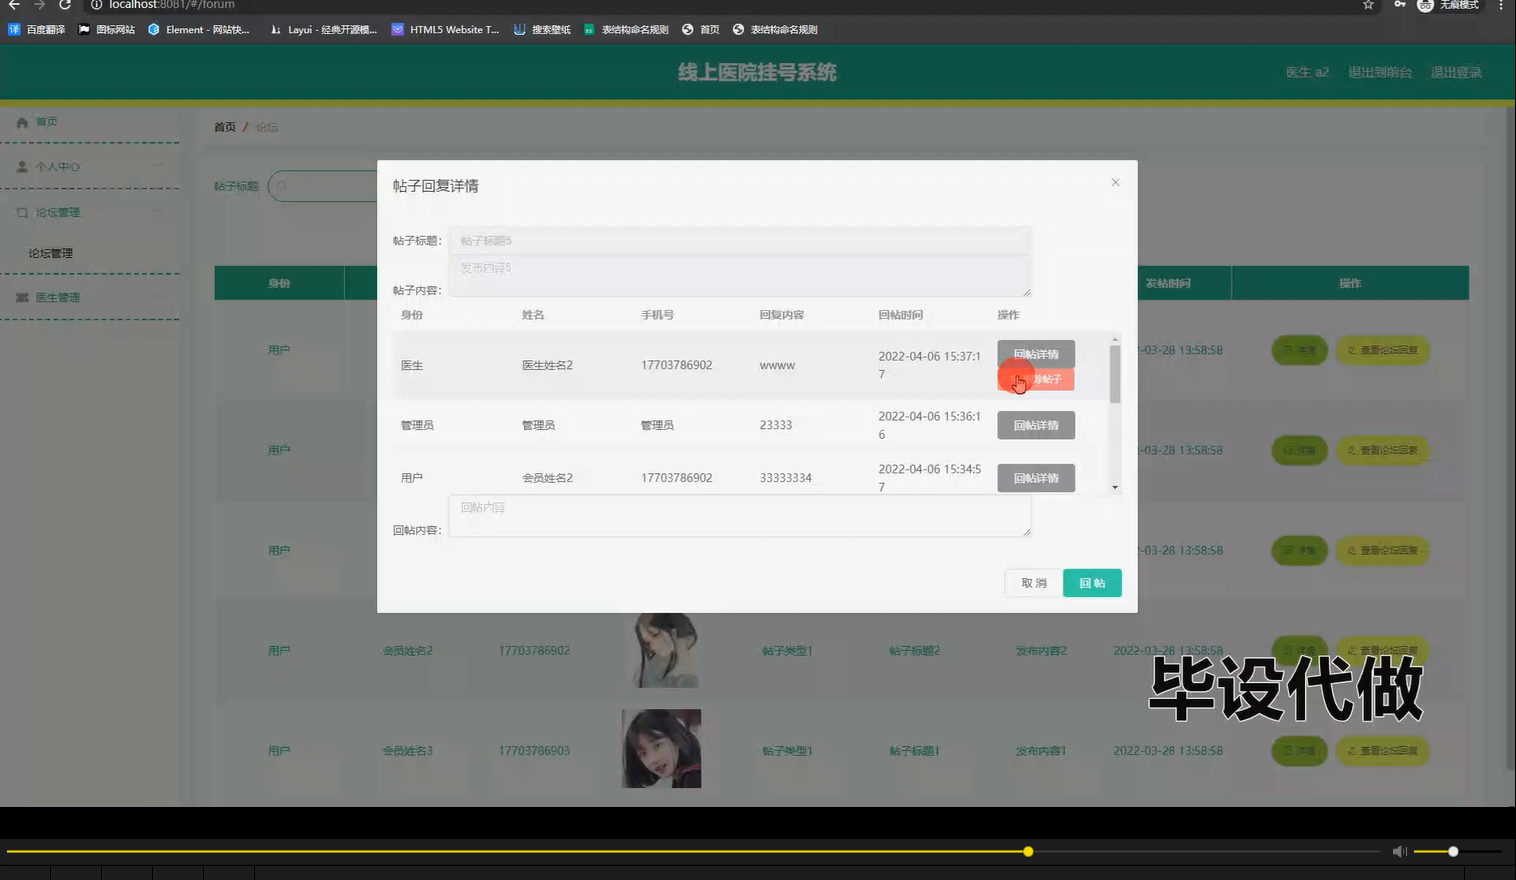Click the search field behind the dialog
Image resolution: width=1516 pixels, height=880 pixels.
(323, 186)
